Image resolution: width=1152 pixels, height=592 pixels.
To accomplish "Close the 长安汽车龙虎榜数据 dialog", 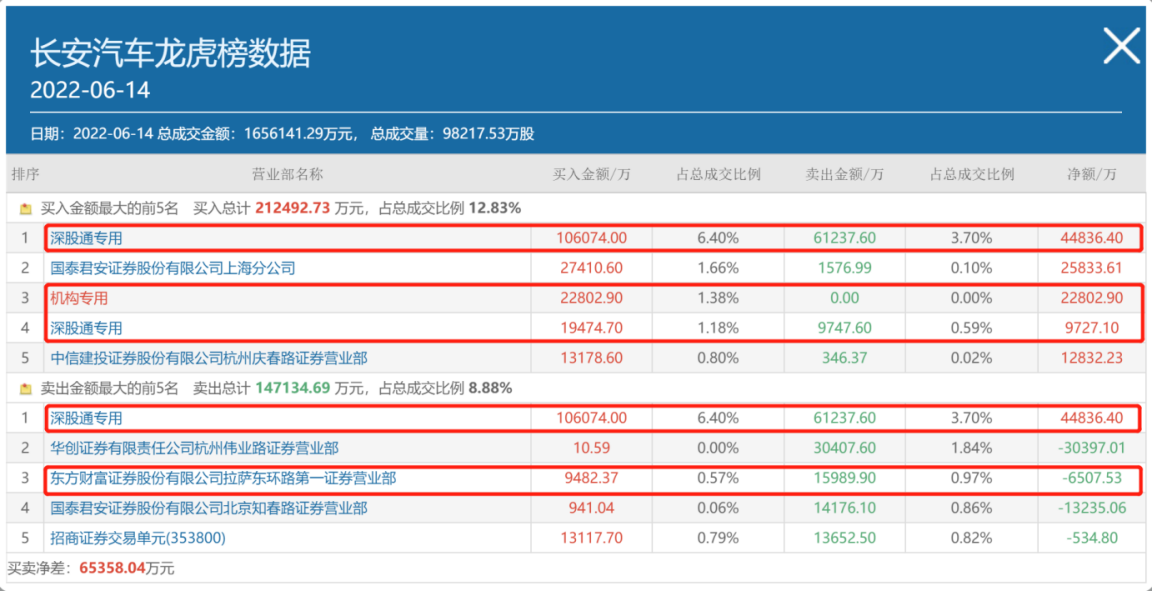I will tap(1122, 47).
